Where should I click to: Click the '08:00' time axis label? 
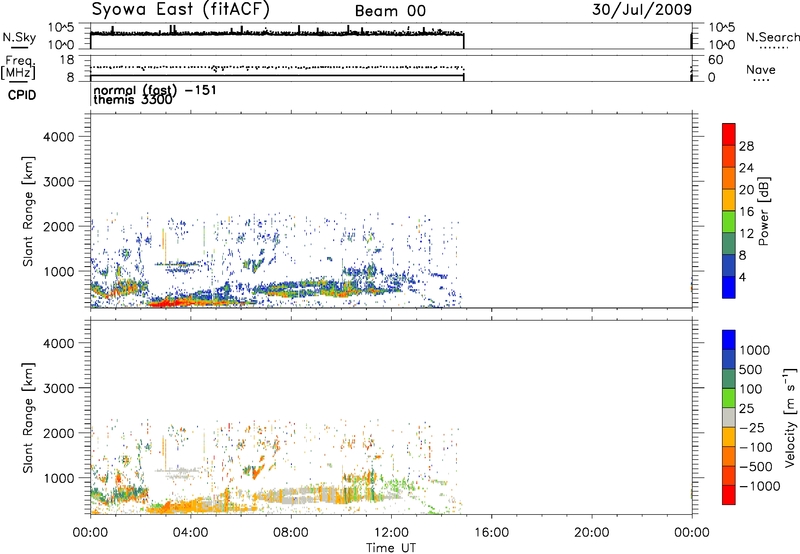291,533
